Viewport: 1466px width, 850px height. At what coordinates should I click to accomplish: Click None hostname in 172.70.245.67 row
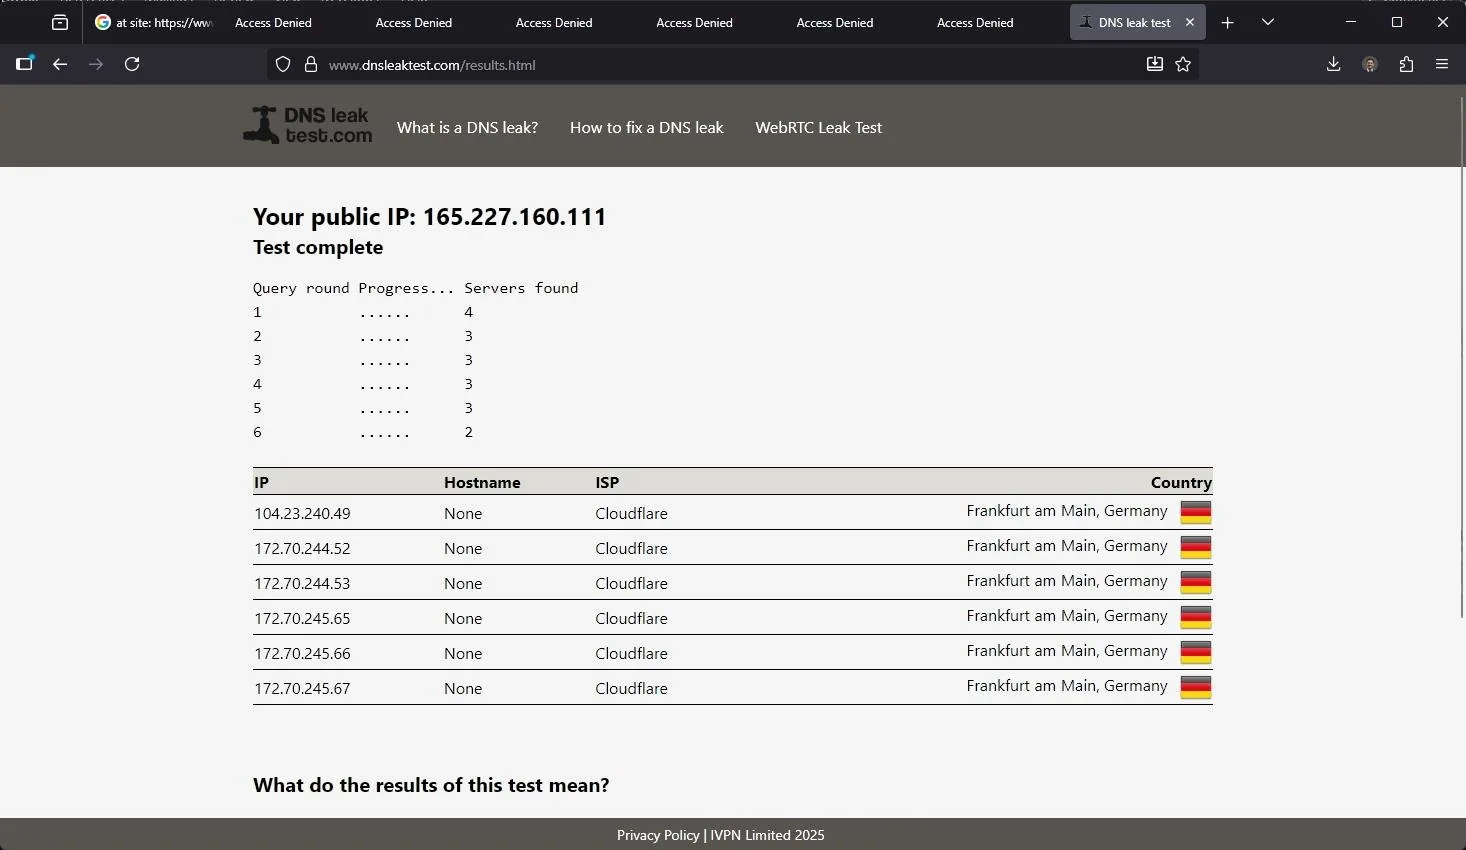point(463,688)
